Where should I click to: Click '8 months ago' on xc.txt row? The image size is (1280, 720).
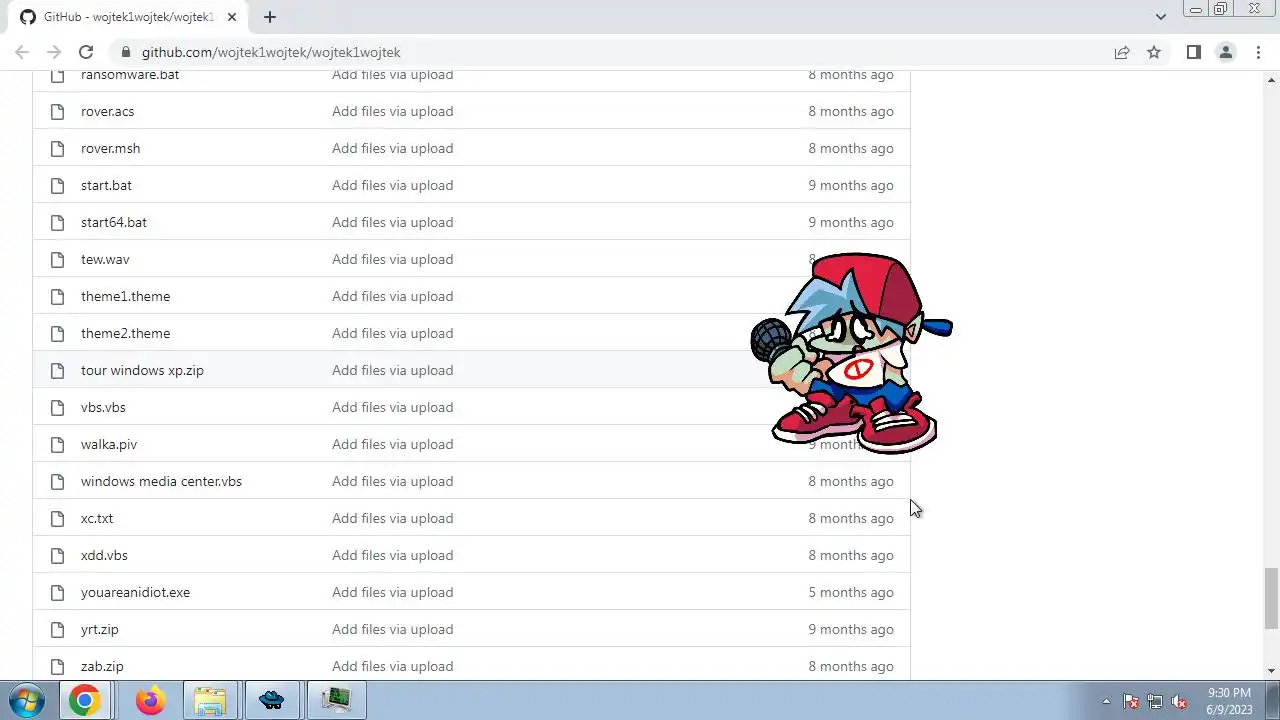851,518
